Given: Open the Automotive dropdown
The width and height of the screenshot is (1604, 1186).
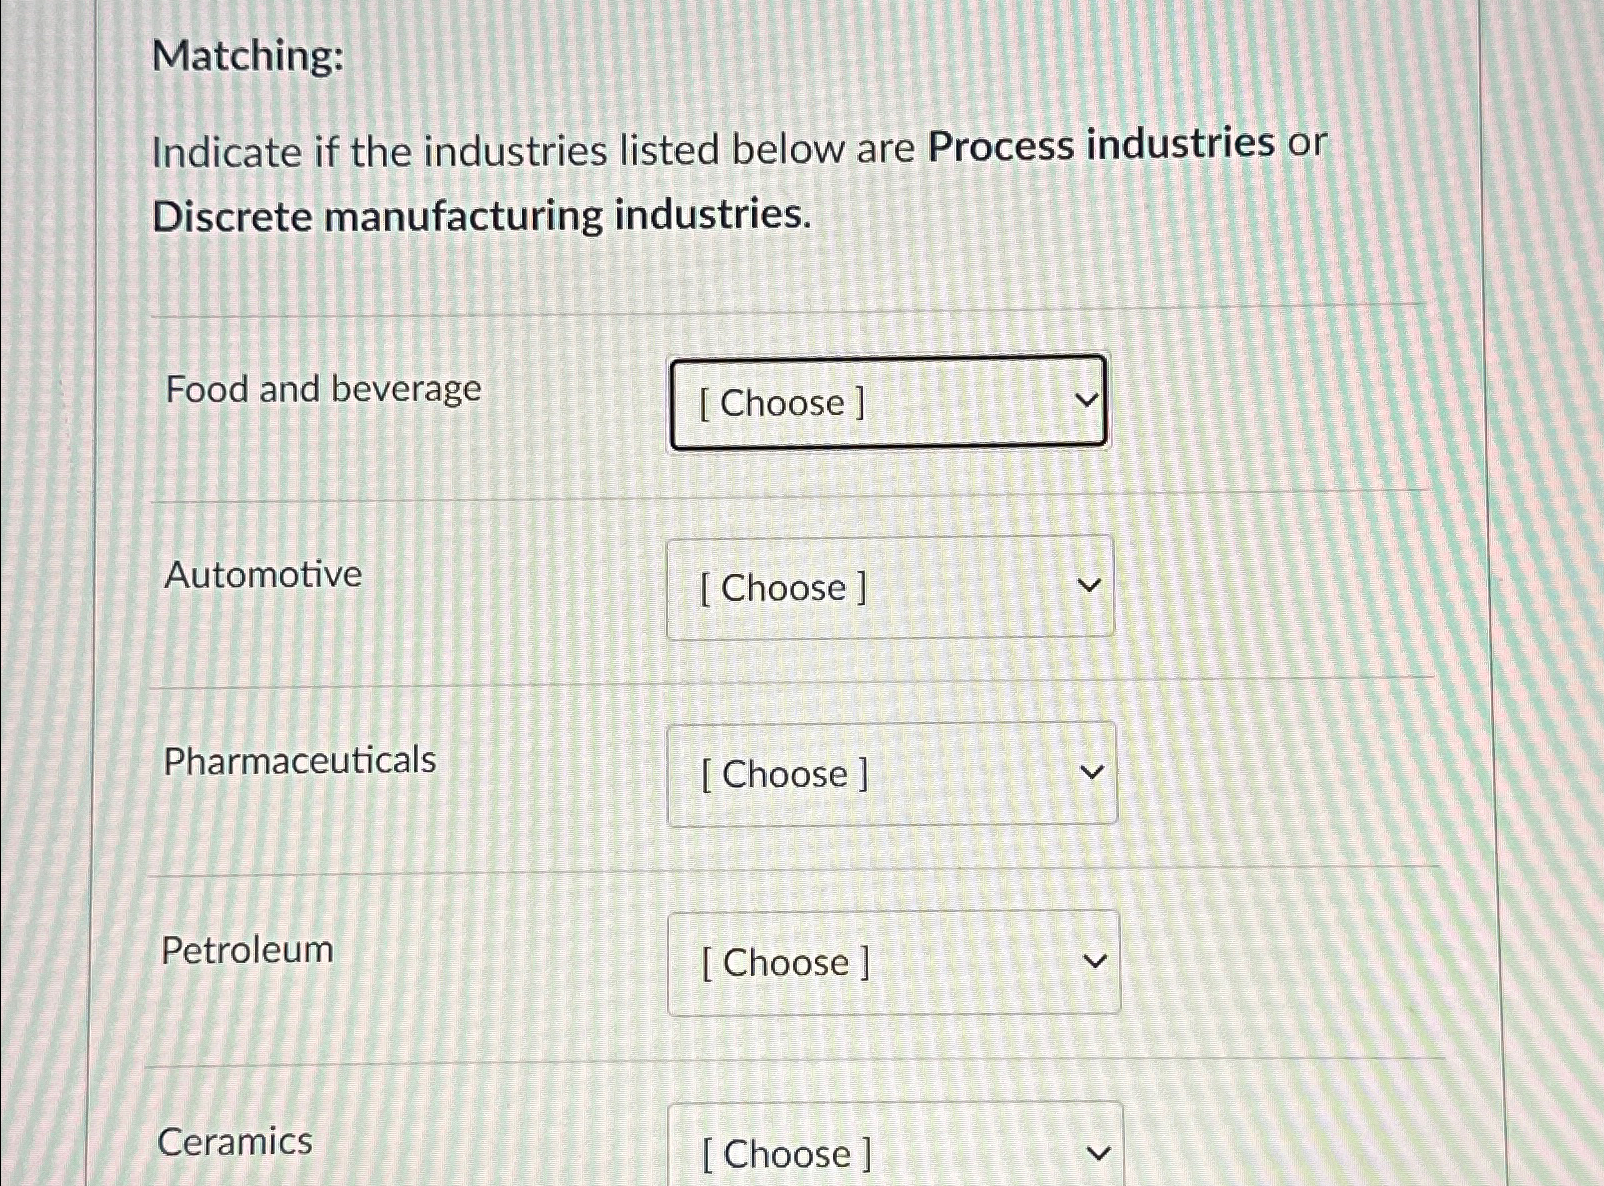Looking at the screenshot, I should [x=890, y=587].
